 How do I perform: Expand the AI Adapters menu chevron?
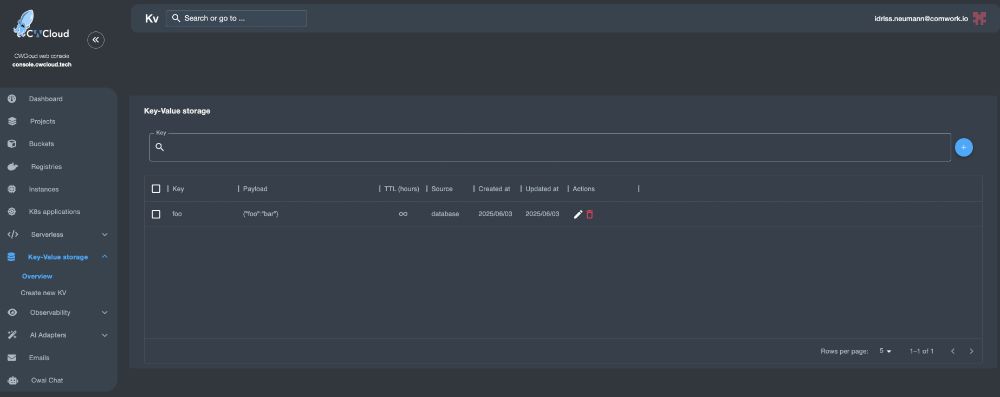(105, 335)
